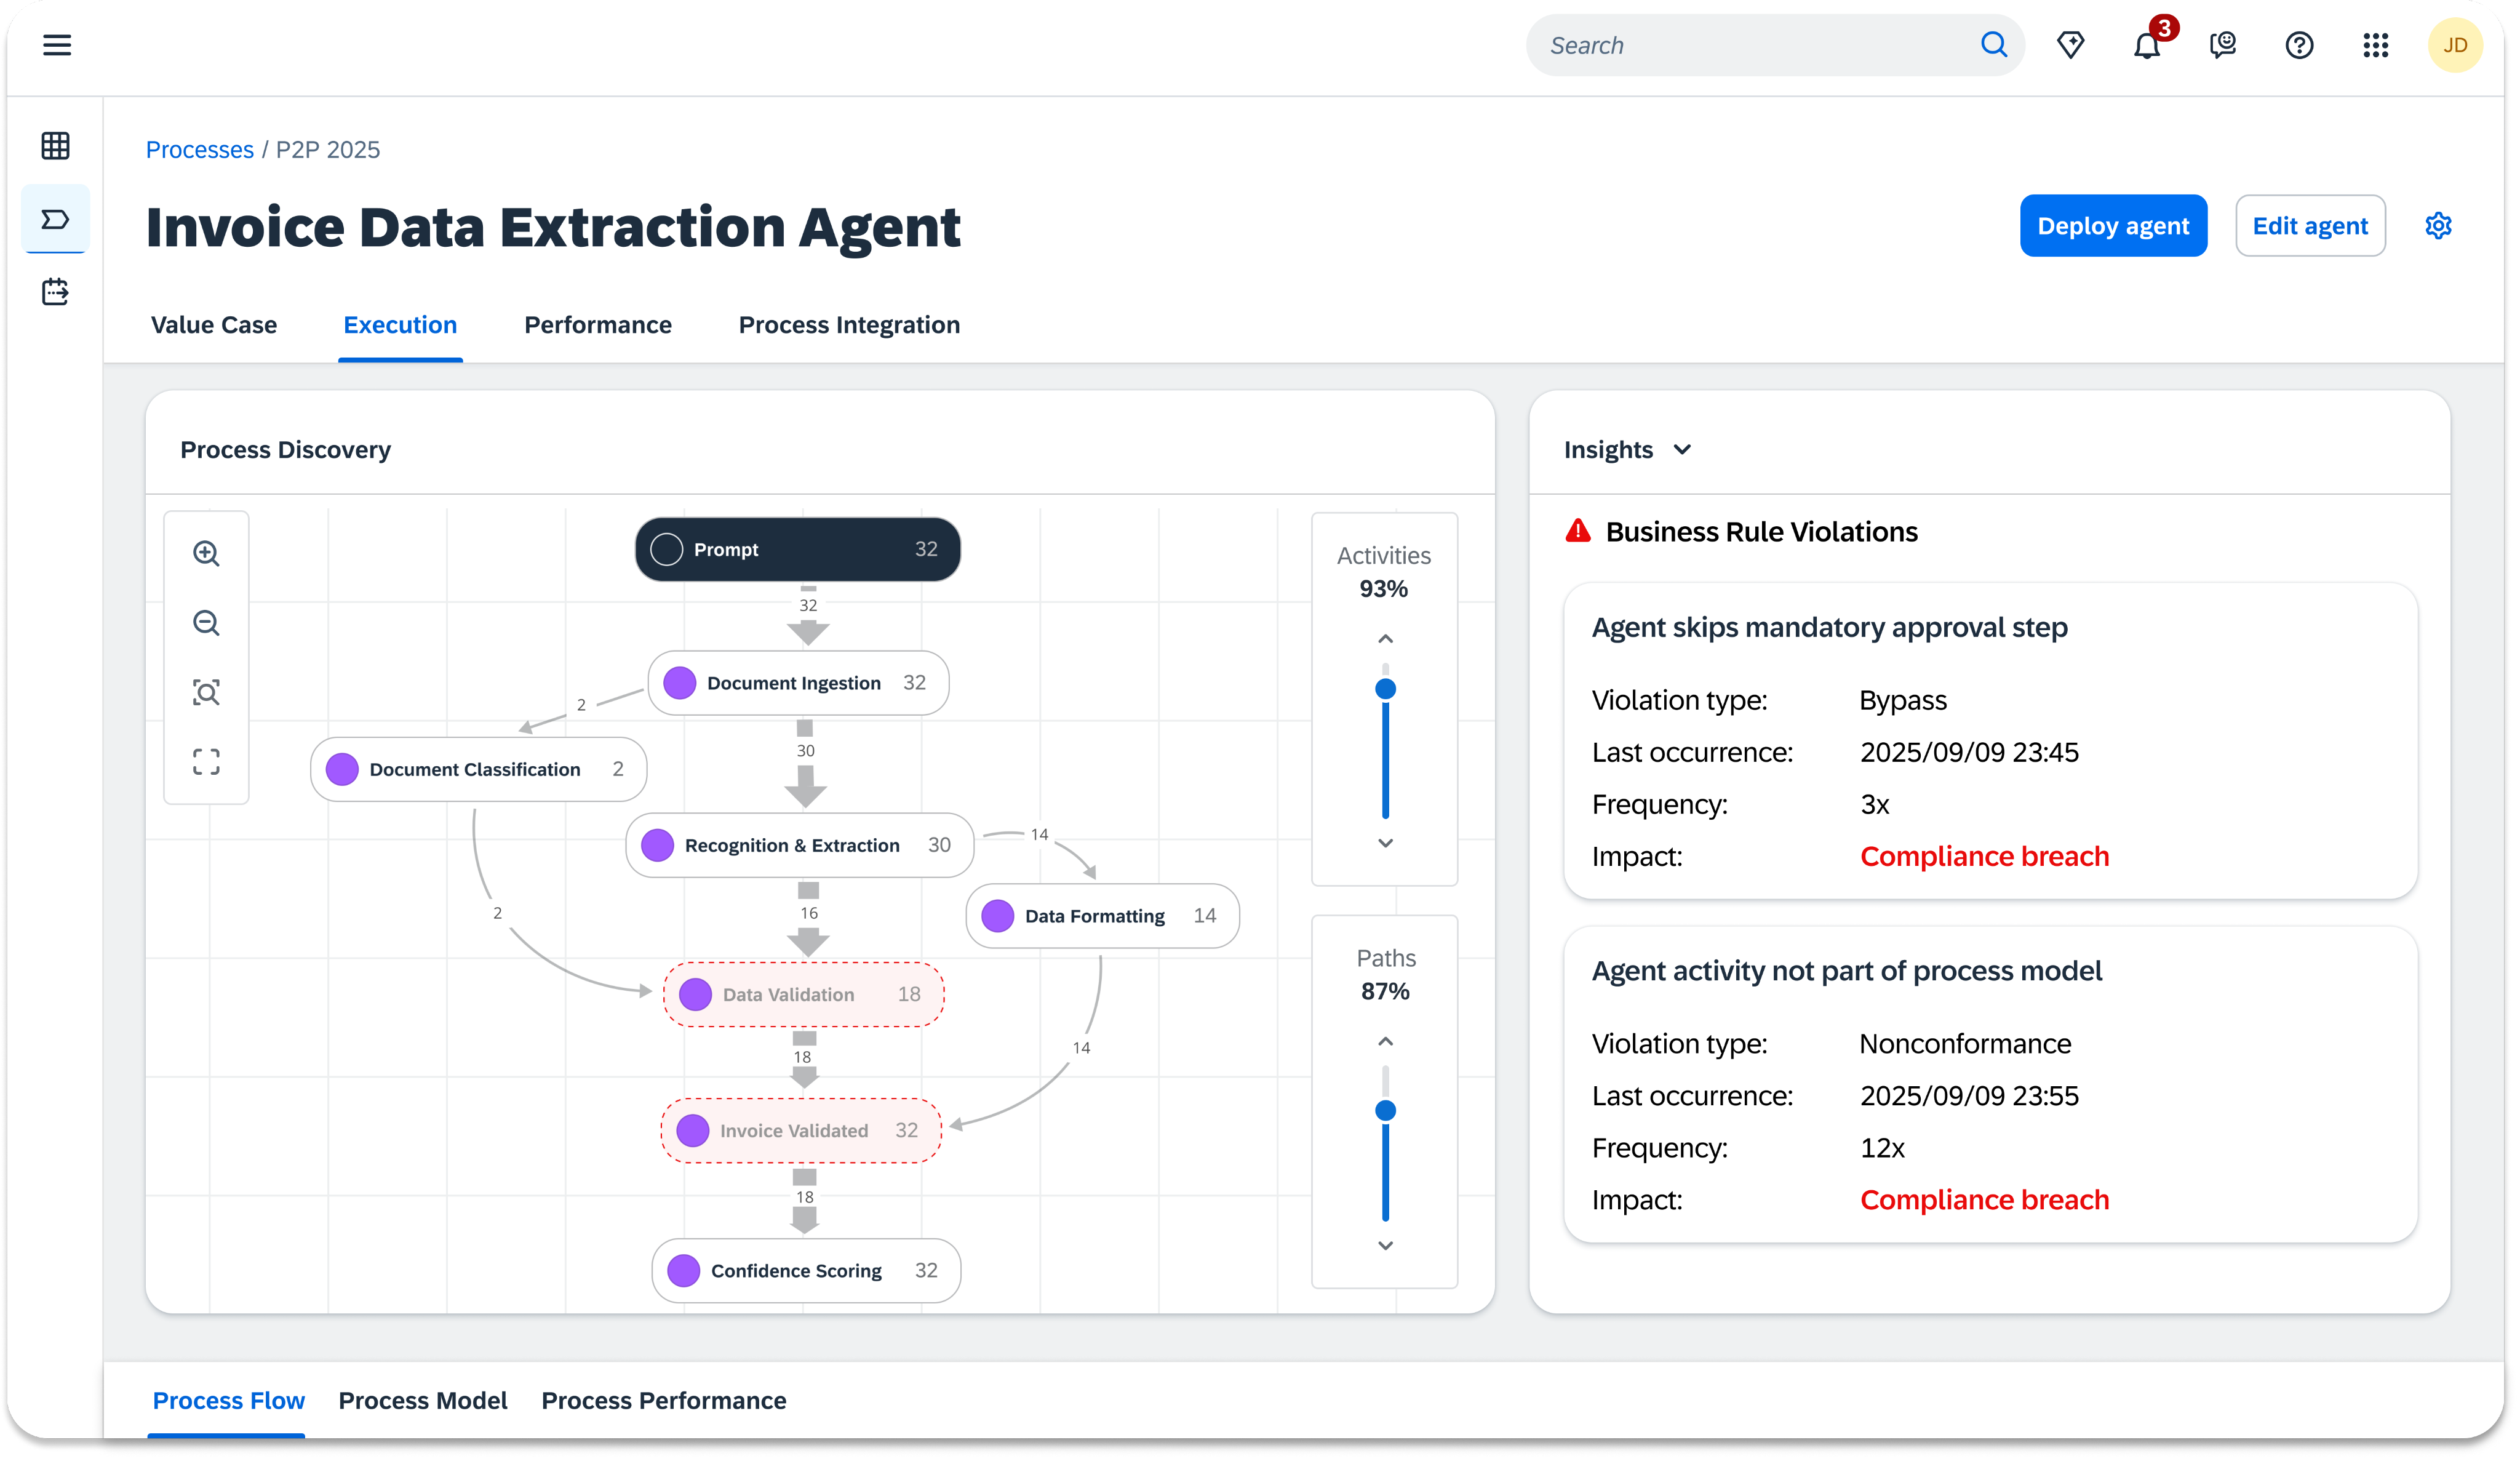Click the feedback chat icon
The width and height of the screenshot is (2520, 1461).
[x=2222, y=45]
